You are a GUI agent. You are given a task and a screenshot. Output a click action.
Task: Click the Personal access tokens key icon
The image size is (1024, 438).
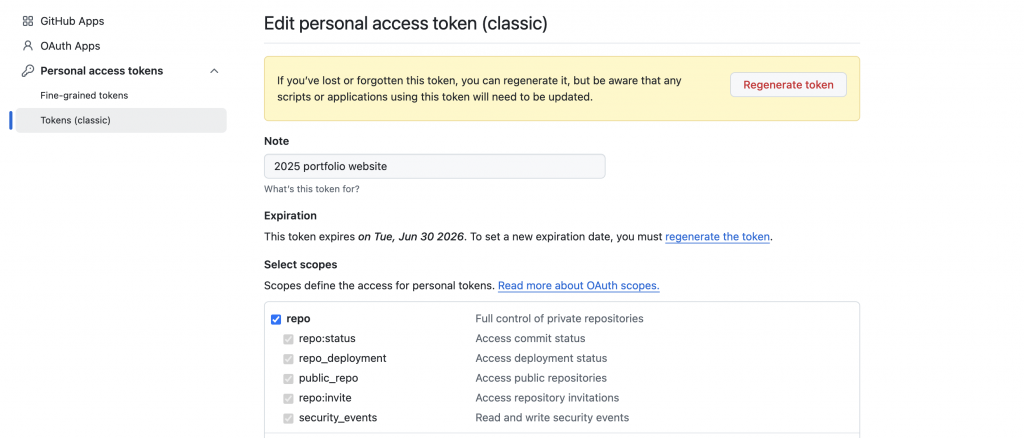click(x=28, y=71)
